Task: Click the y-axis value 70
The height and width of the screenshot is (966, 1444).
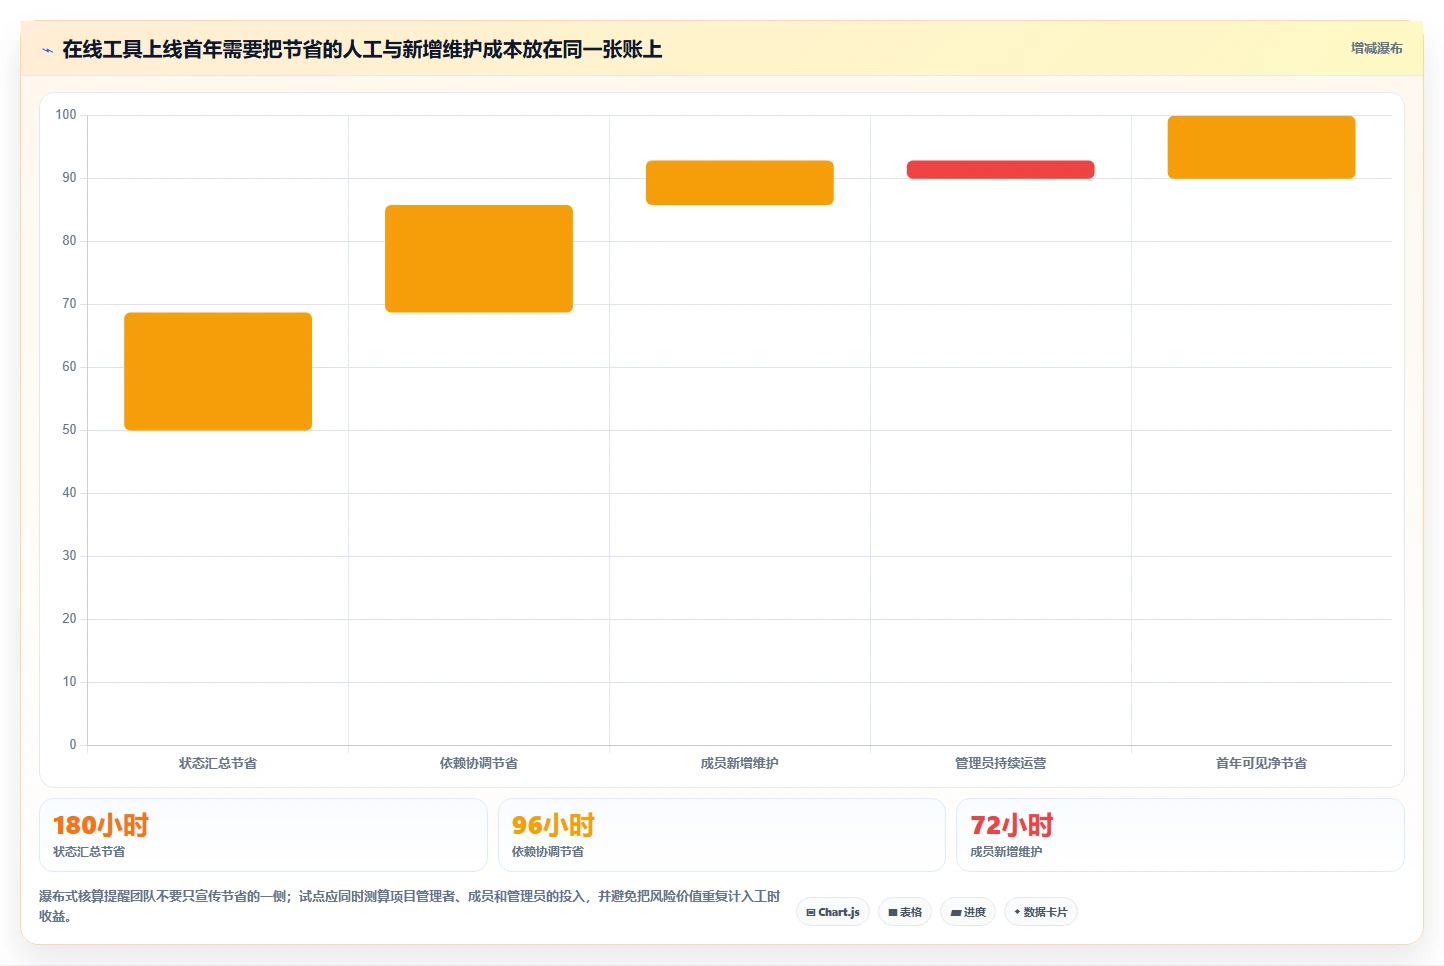Action: pos(69,304)
